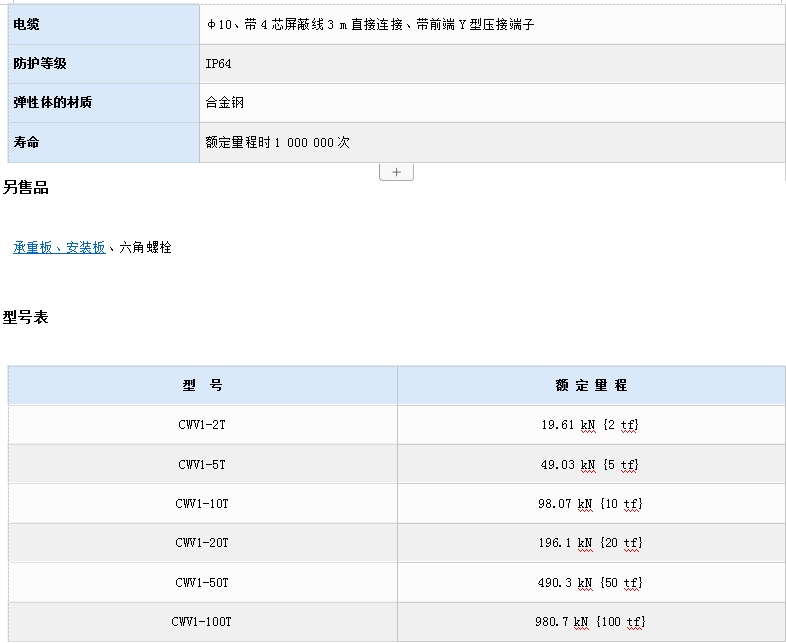Select the 额定量程 column header
786x643 pixels.
click(592, 385)
